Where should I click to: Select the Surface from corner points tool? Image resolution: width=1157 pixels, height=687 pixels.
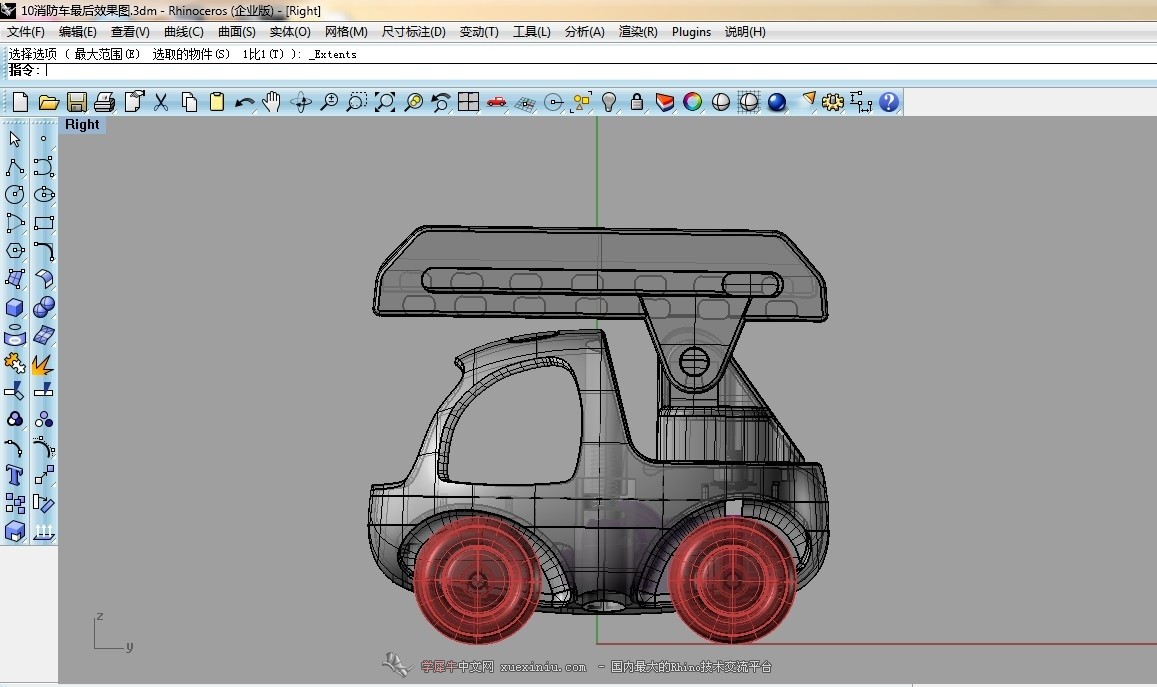click(15, 279)
